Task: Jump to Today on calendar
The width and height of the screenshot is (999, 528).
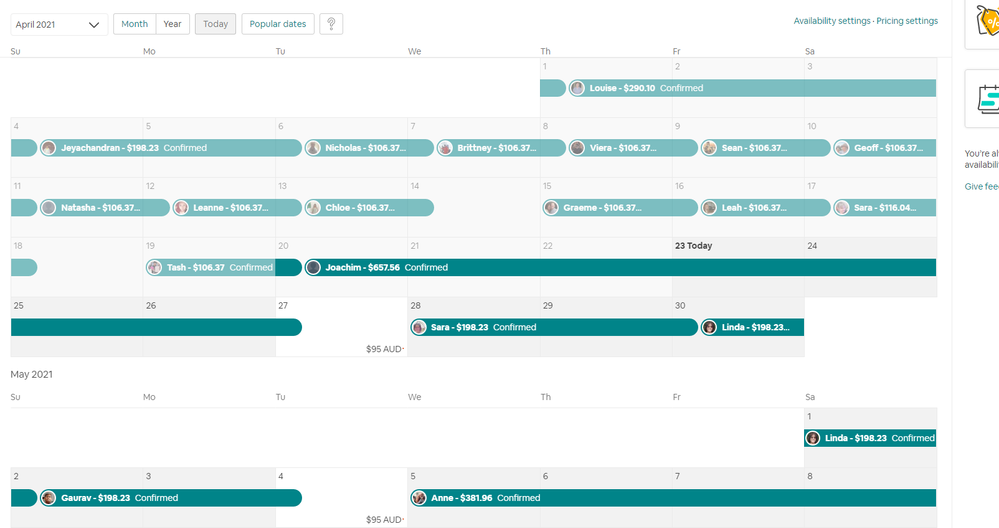Action: [215, 24]
